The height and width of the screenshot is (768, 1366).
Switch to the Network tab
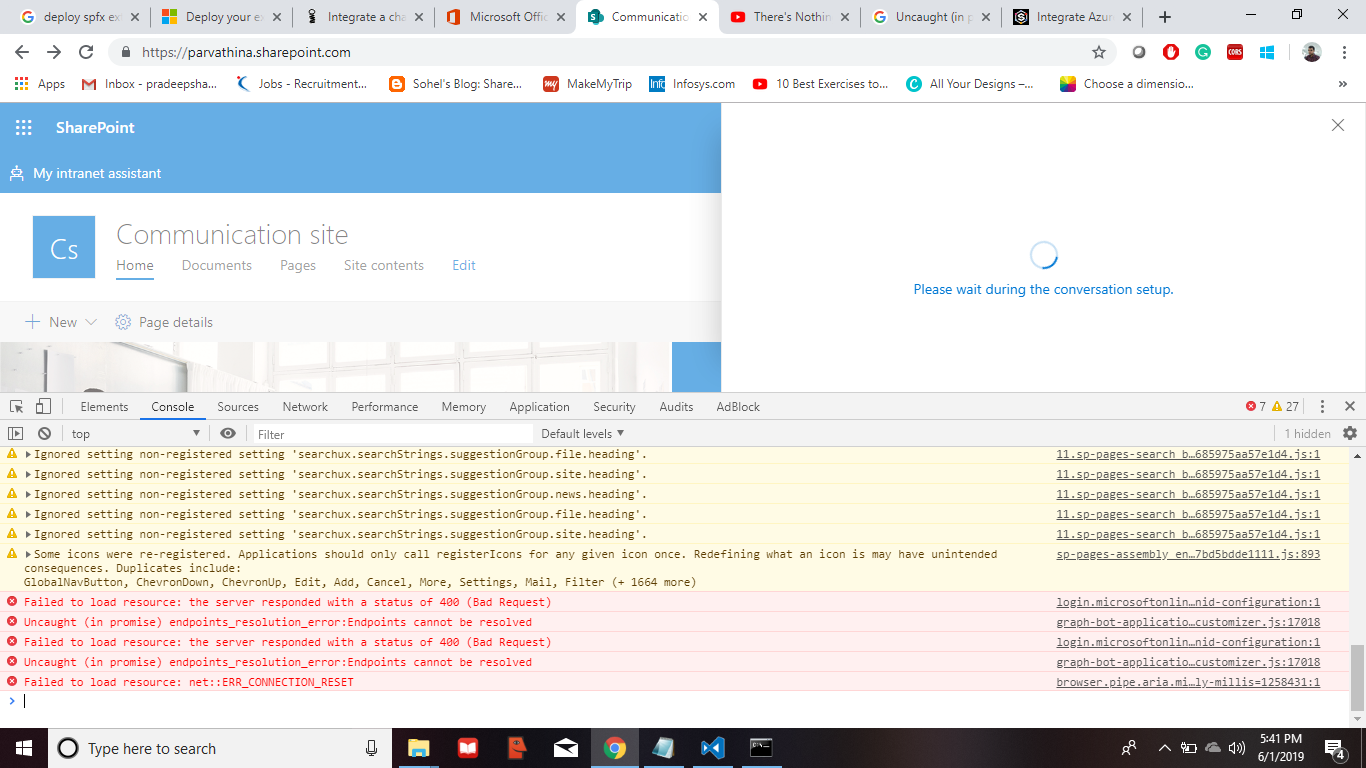point(305,406)
